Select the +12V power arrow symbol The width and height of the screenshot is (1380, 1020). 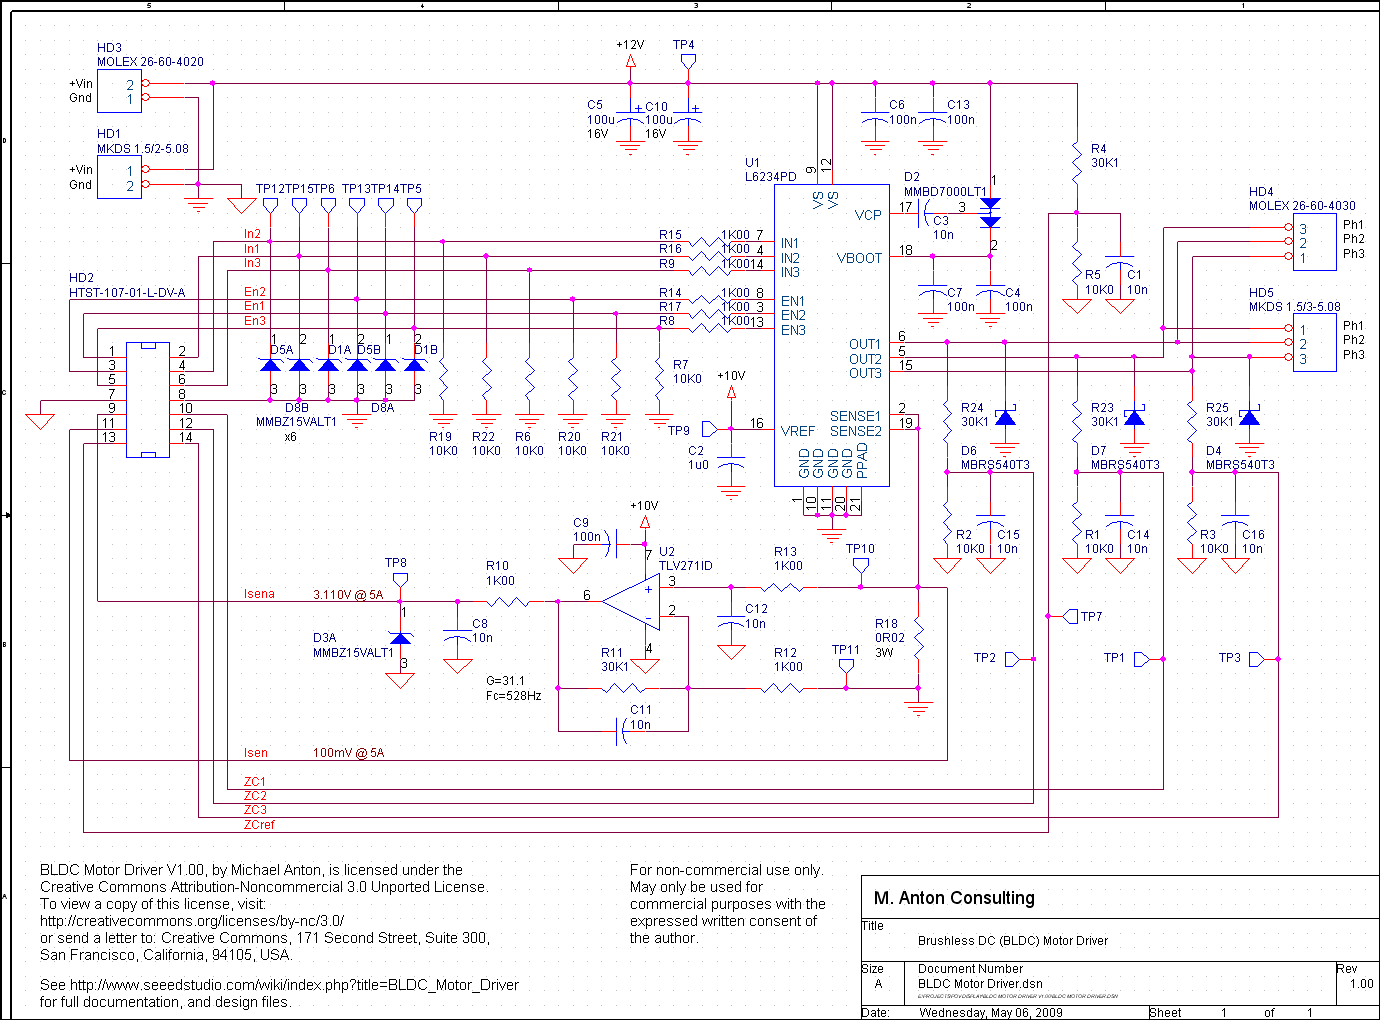[630, 62]
